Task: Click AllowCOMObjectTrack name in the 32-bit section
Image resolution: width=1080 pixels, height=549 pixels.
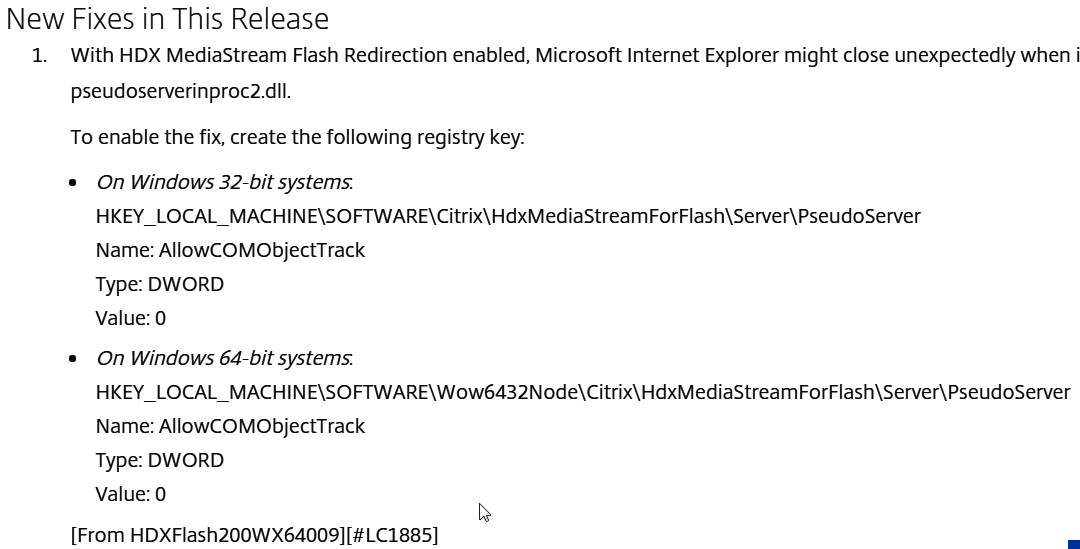Action: click(x=262, y=250)
